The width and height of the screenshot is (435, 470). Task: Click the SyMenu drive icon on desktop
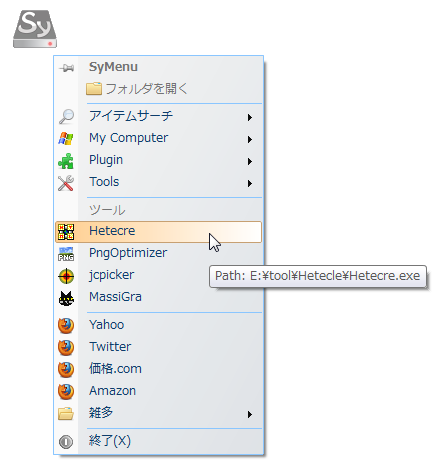pyautogui.click(x=35, y=29)
